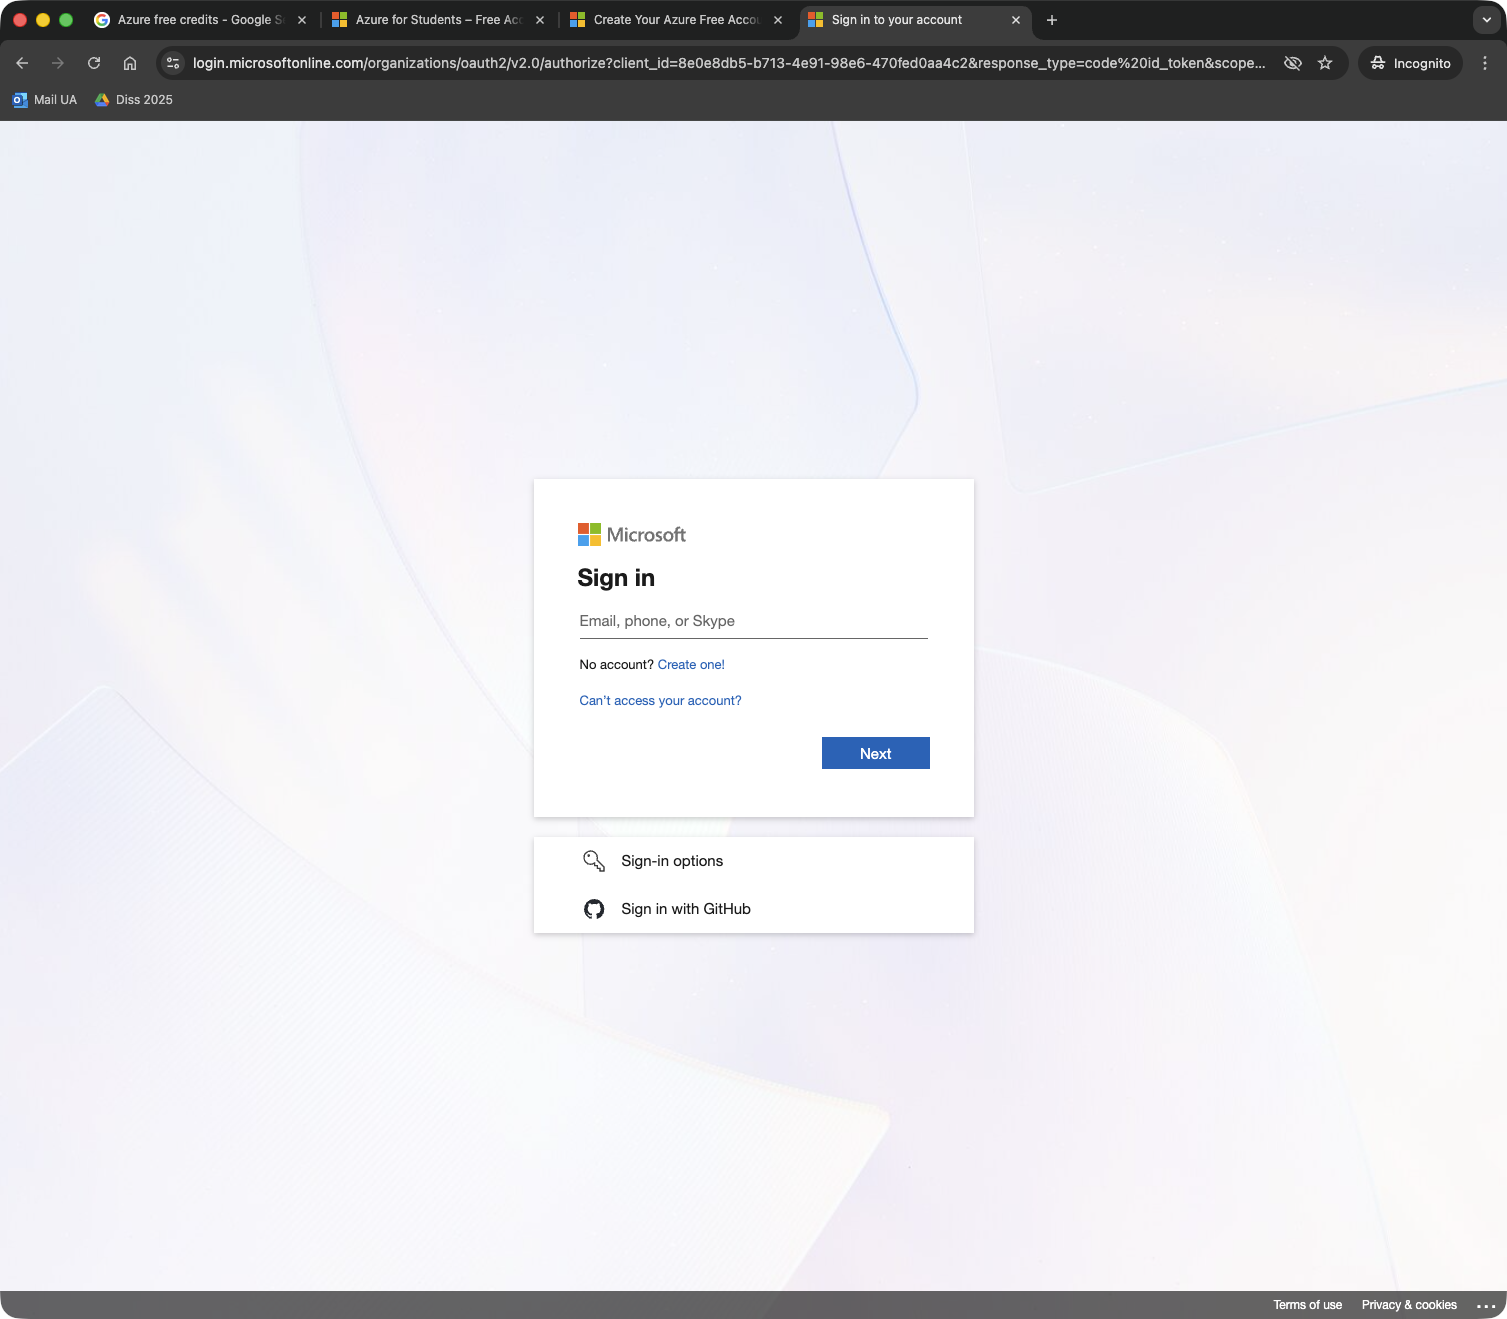The image size is (1507, 1319).
Task: Open footer ellipsis more options
Action: coord(1486,1306)
